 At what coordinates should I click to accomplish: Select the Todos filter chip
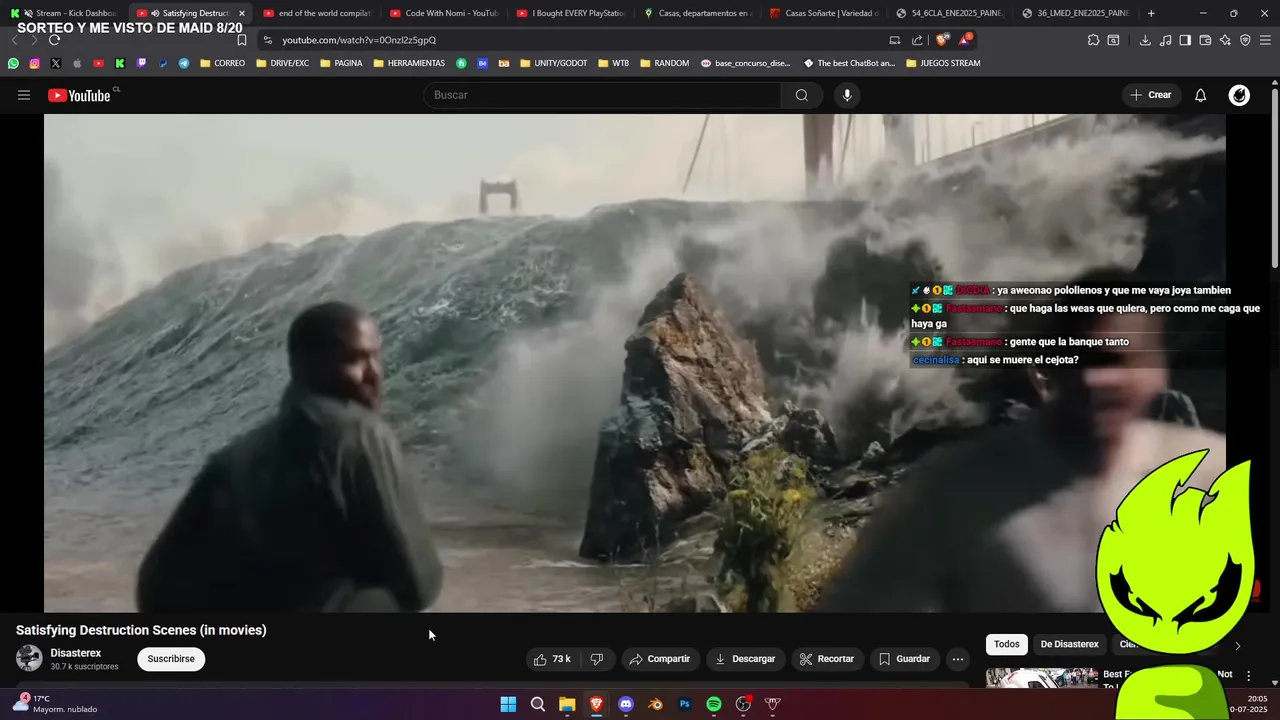coord(1007,644)
